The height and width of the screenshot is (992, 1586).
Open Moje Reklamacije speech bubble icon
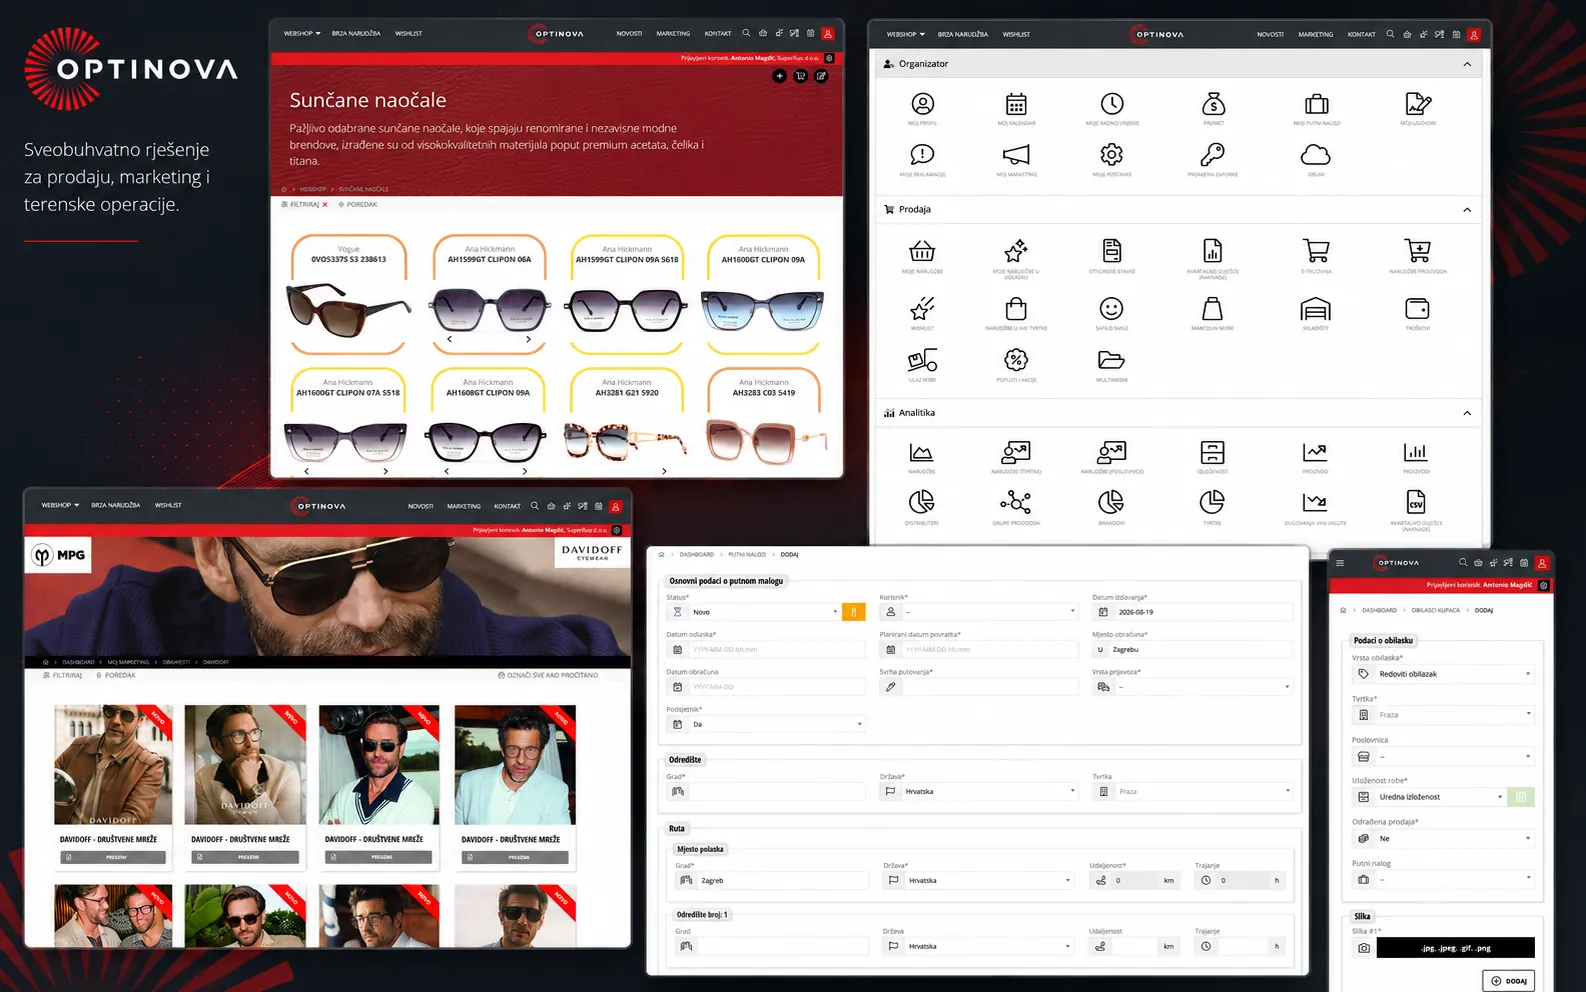[922, 154]
